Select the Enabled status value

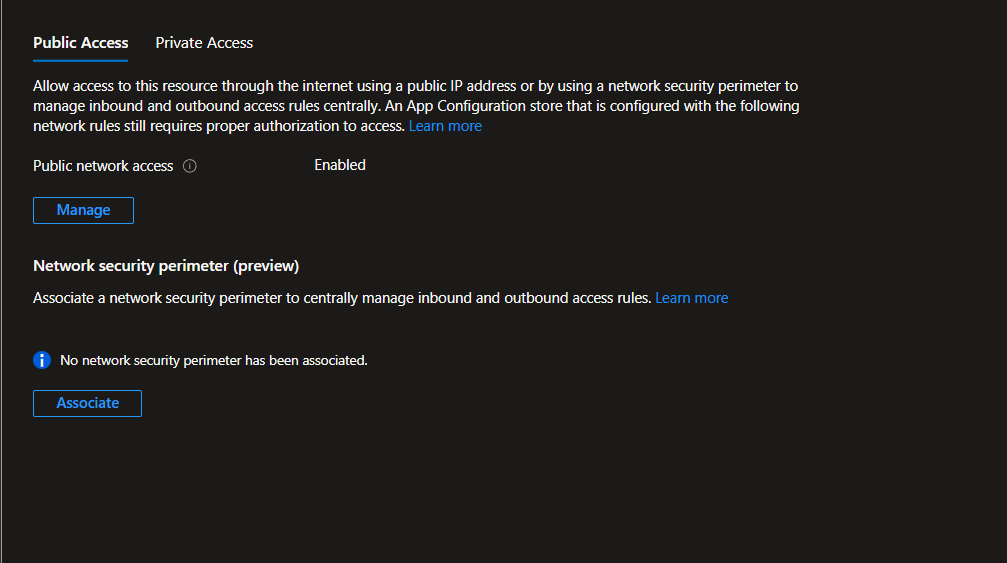[340, 165]
